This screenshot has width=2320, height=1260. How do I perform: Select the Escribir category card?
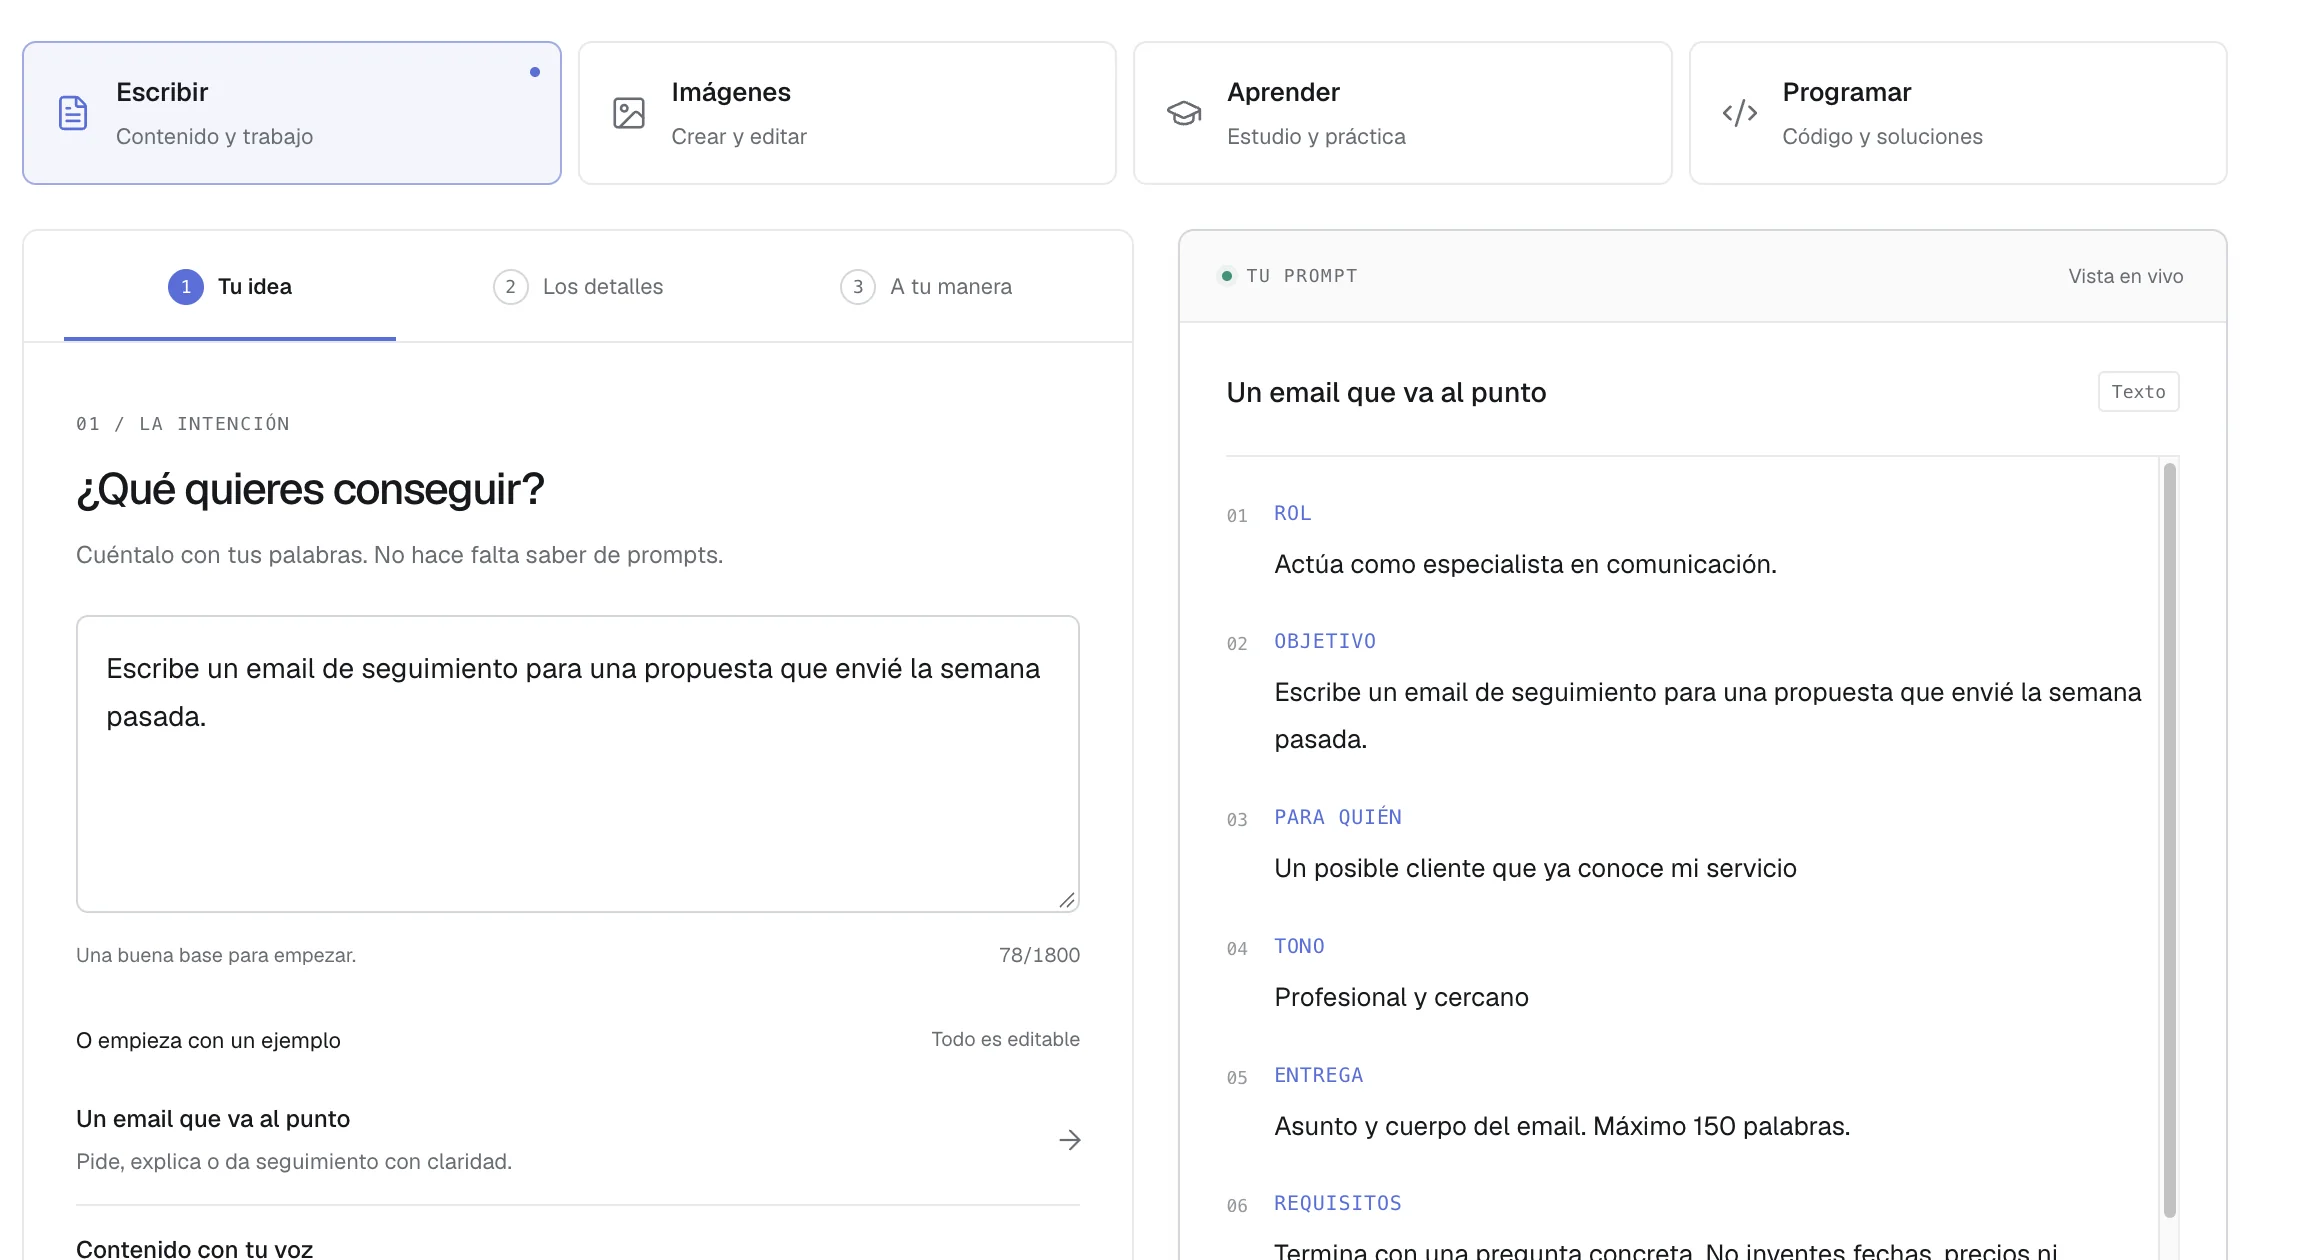(x=292, y=113)
